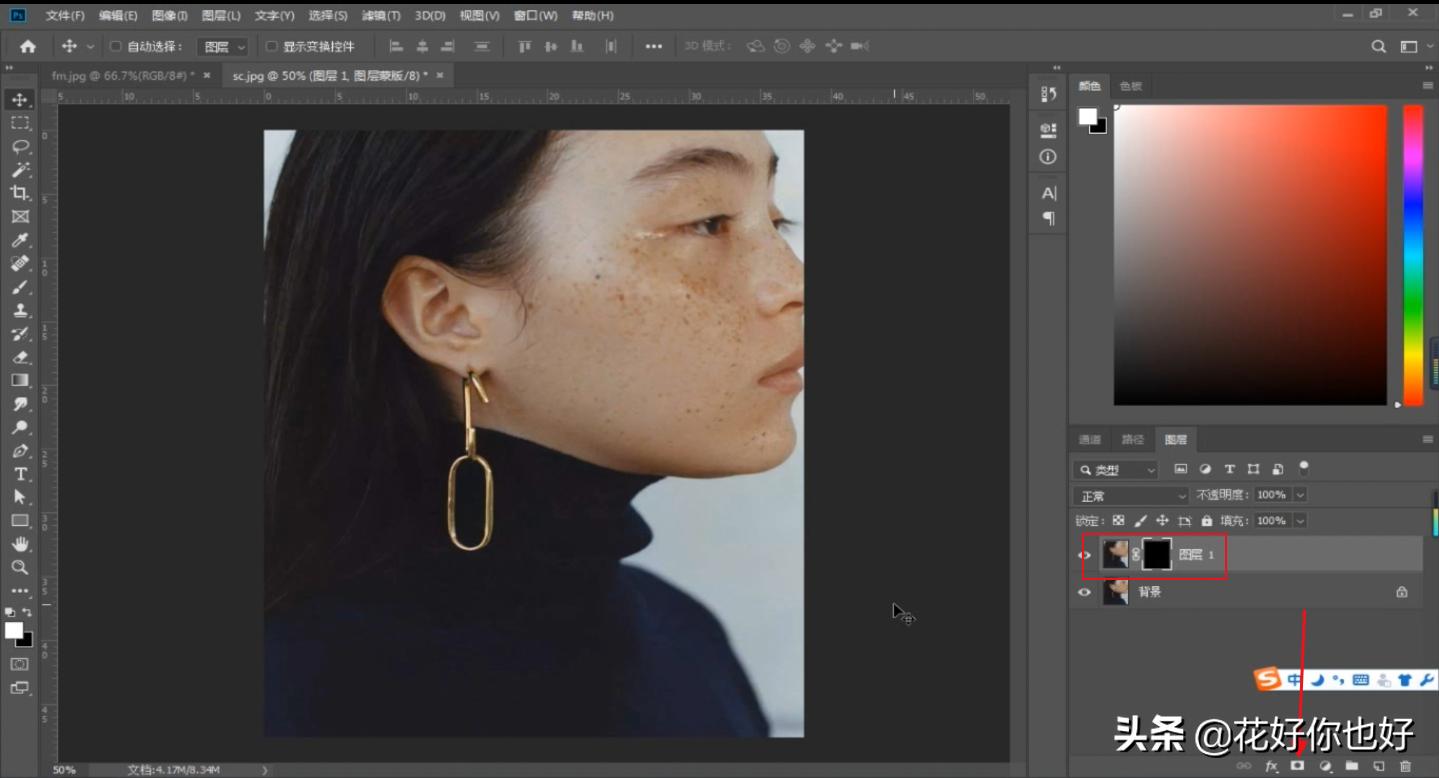Switch to the 通道 panel tab
This screenshot has width=1439, height=778.
coord(1089,440)
